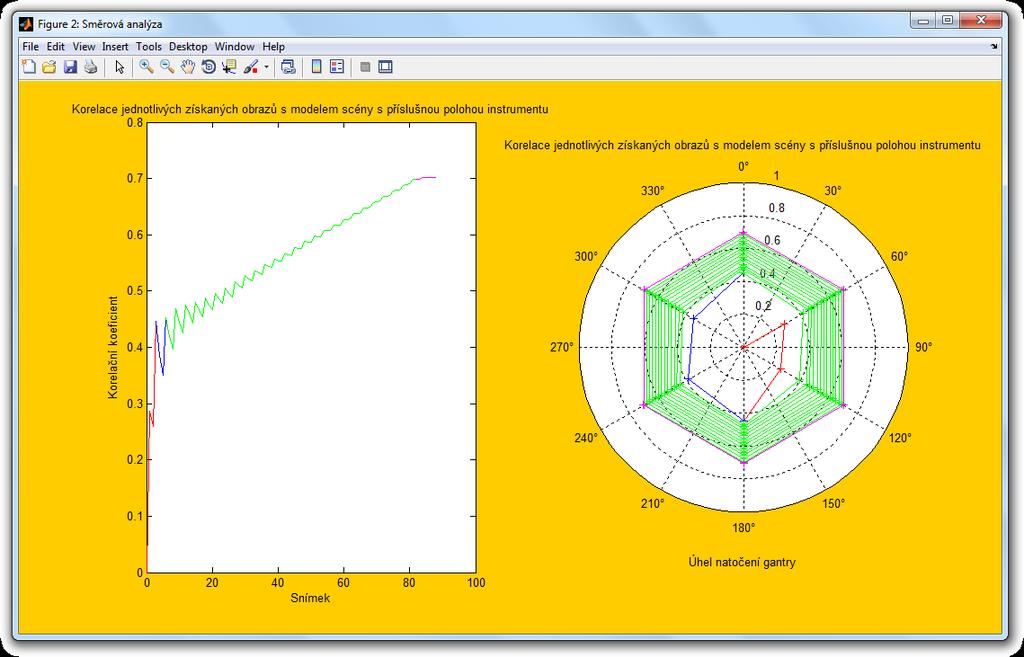Insert a legend from the toolbar
Viewport: 1024px width, 657px height.
[337, 67]
